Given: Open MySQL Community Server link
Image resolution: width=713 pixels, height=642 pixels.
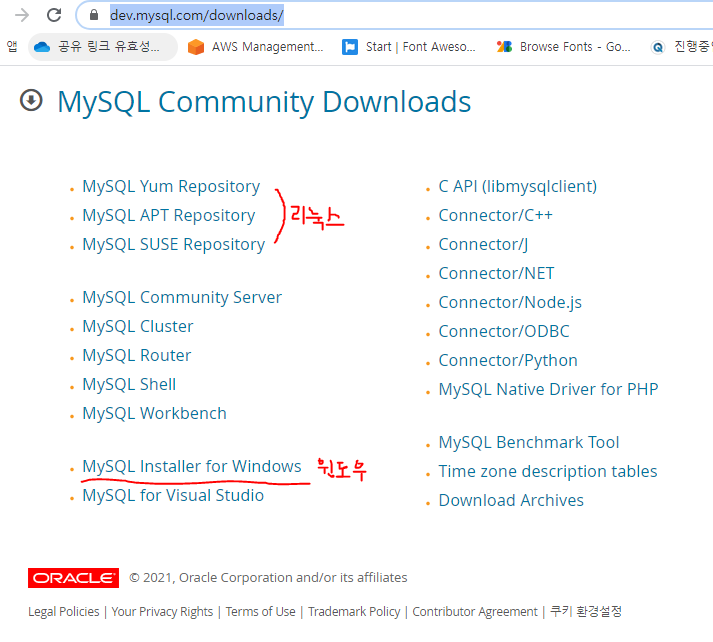Looking at the screenshot, I should (x=182, y=298).
